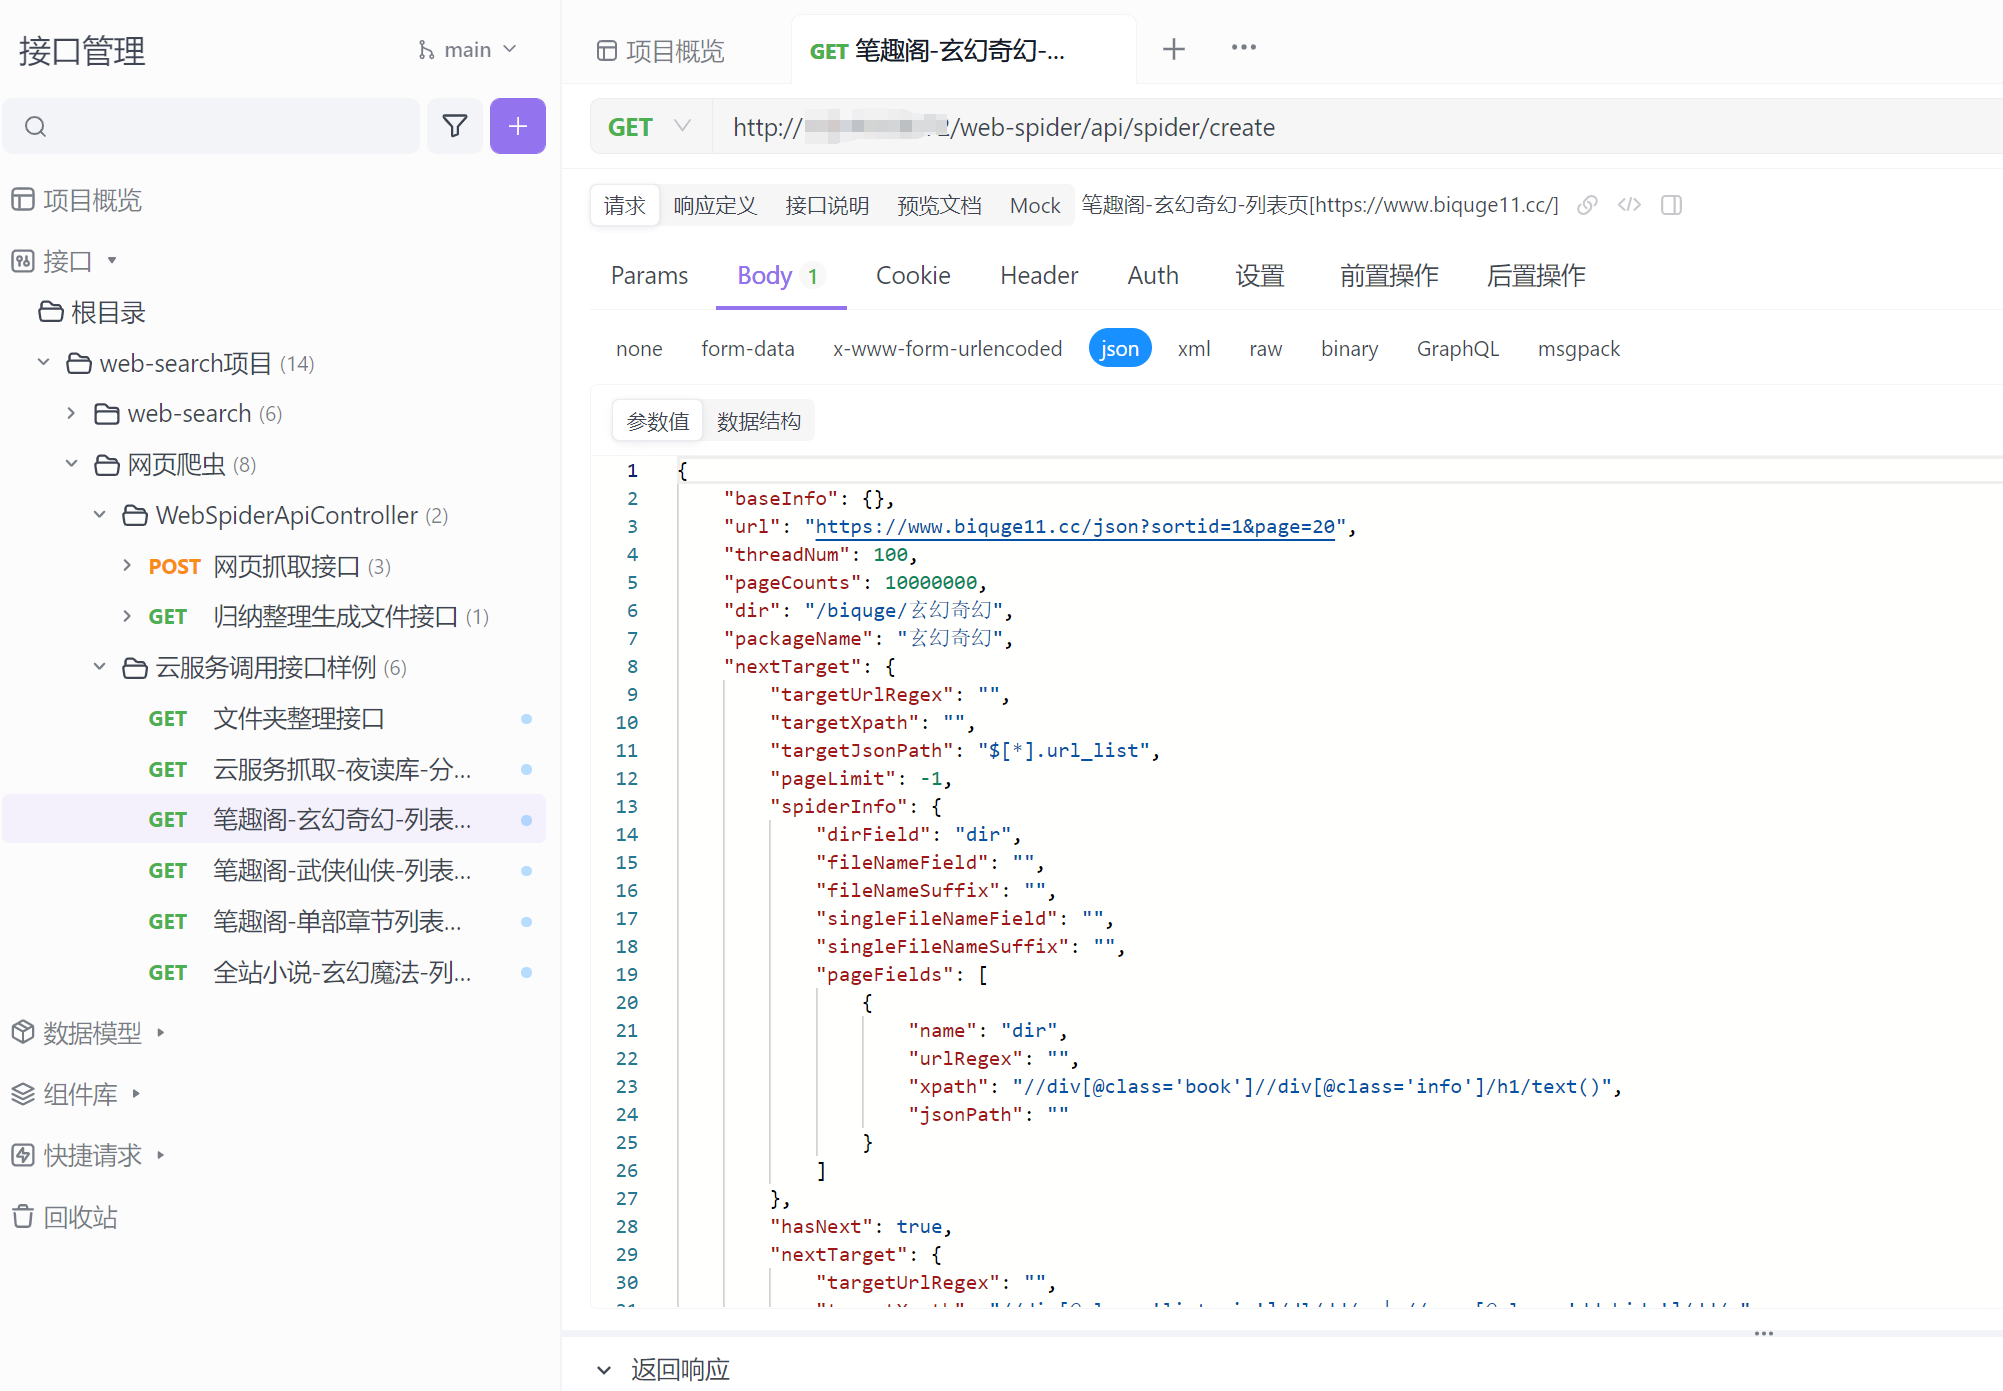Screen dimensions: 2003x1391
Task: Click the sidebar search input
Action: 211,126
